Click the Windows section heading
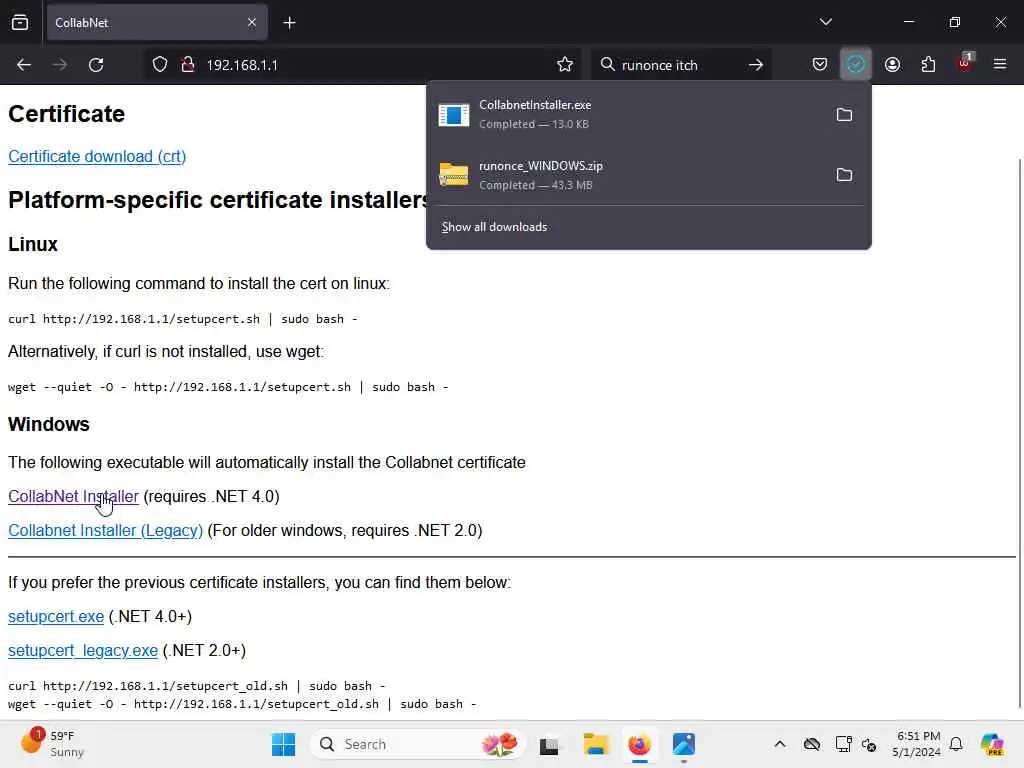Viewport: 1024px width, 768px height. click(48, 424)
